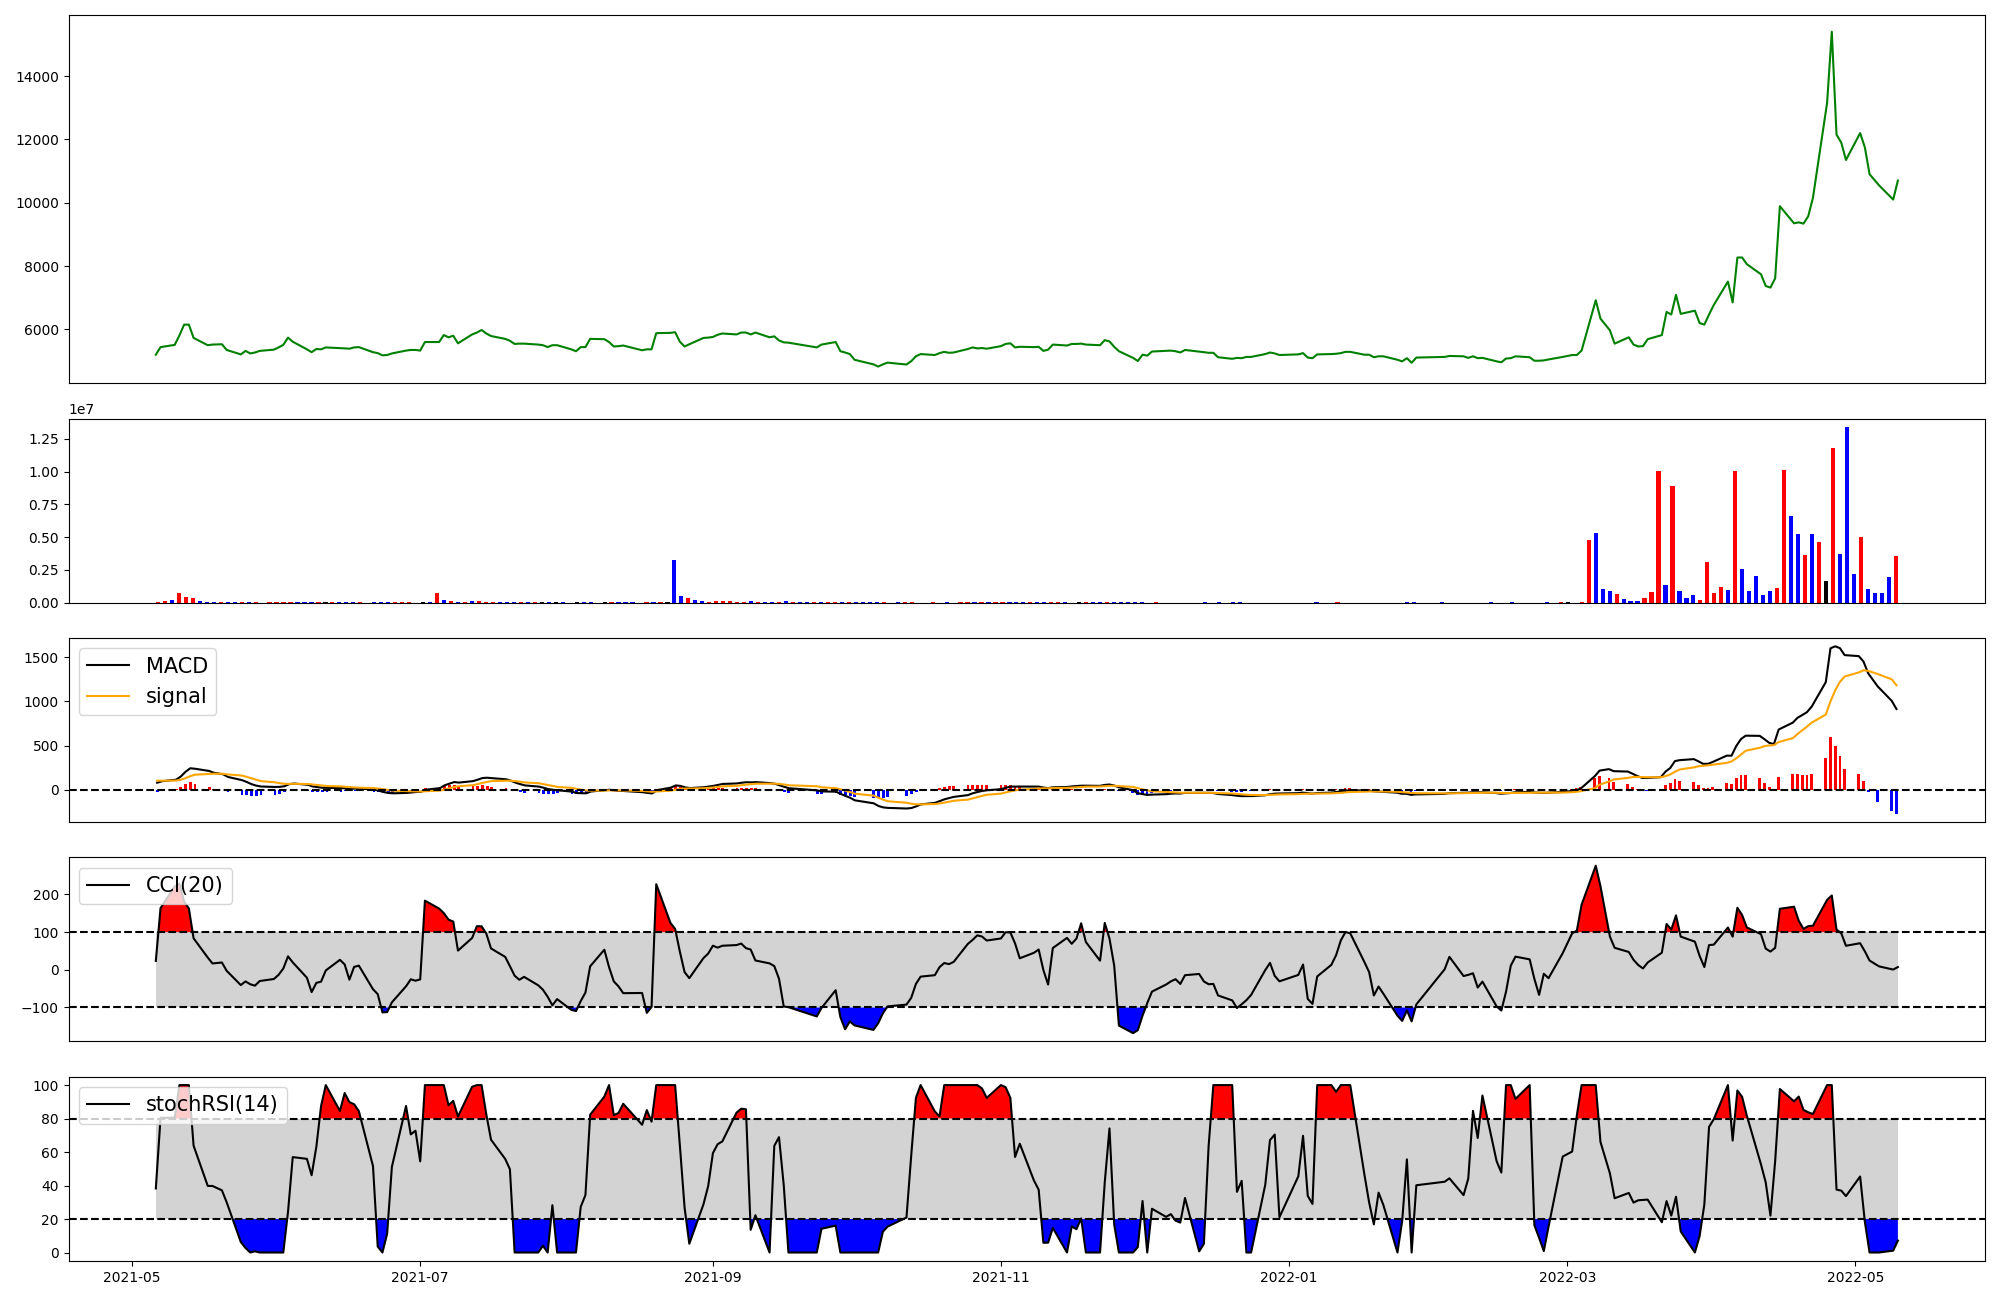Image resolution: width=2000 pixels, height=1300 pixels.
Task: Click the tallest blue volume bar
Action: coord(1847,515)
